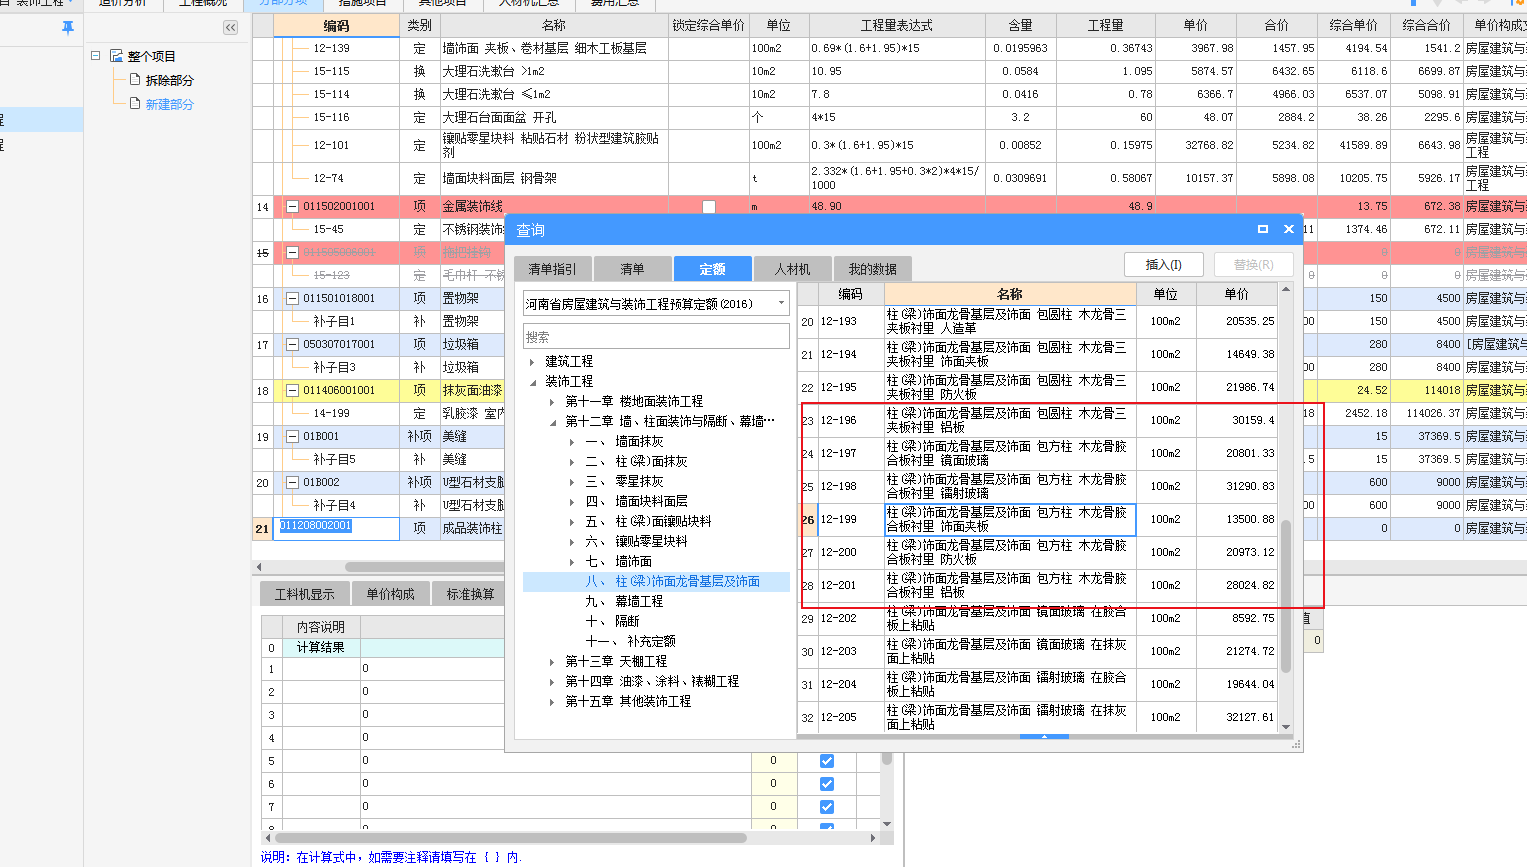The width and height of the screenshot is (1527, 867).
Task: Click the code input cell in row 21
Action: pyautogui.click(x=337, y=527)
